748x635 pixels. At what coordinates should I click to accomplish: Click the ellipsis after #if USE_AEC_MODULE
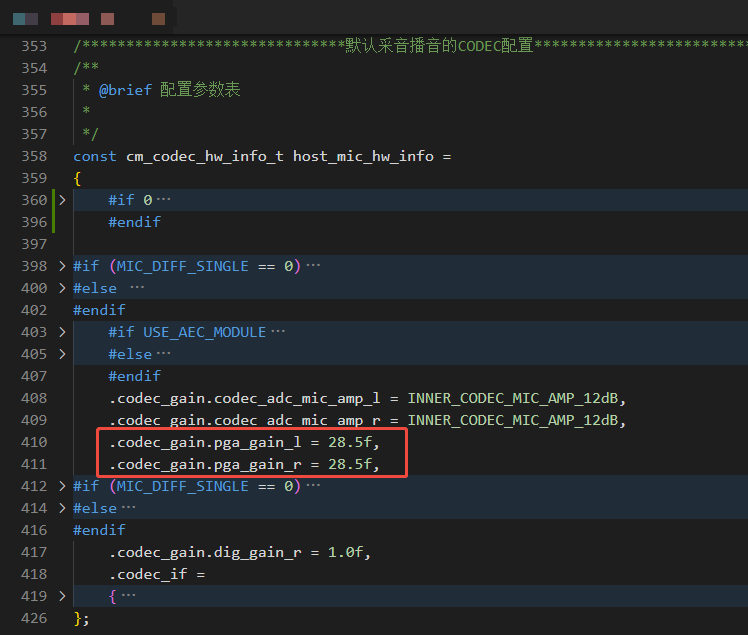pos(278,332)
